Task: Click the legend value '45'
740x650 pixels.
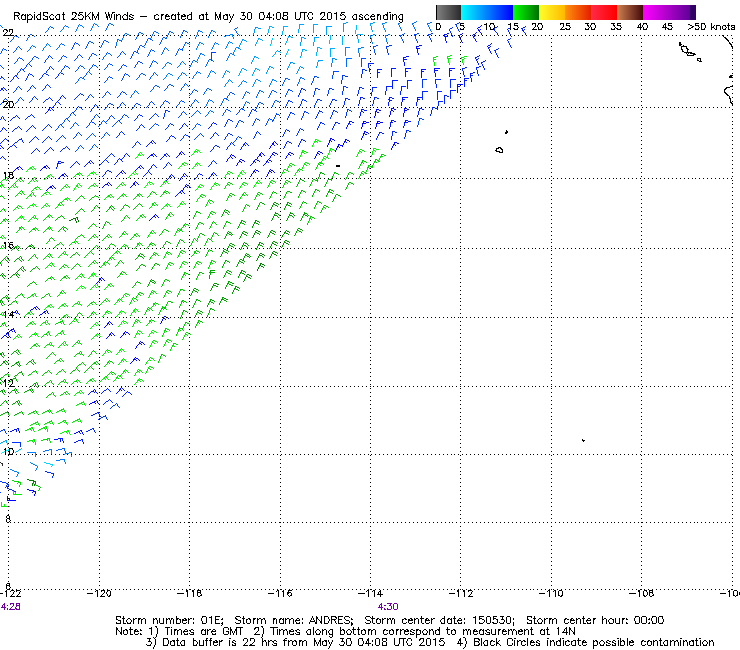Action: [667, 27]
